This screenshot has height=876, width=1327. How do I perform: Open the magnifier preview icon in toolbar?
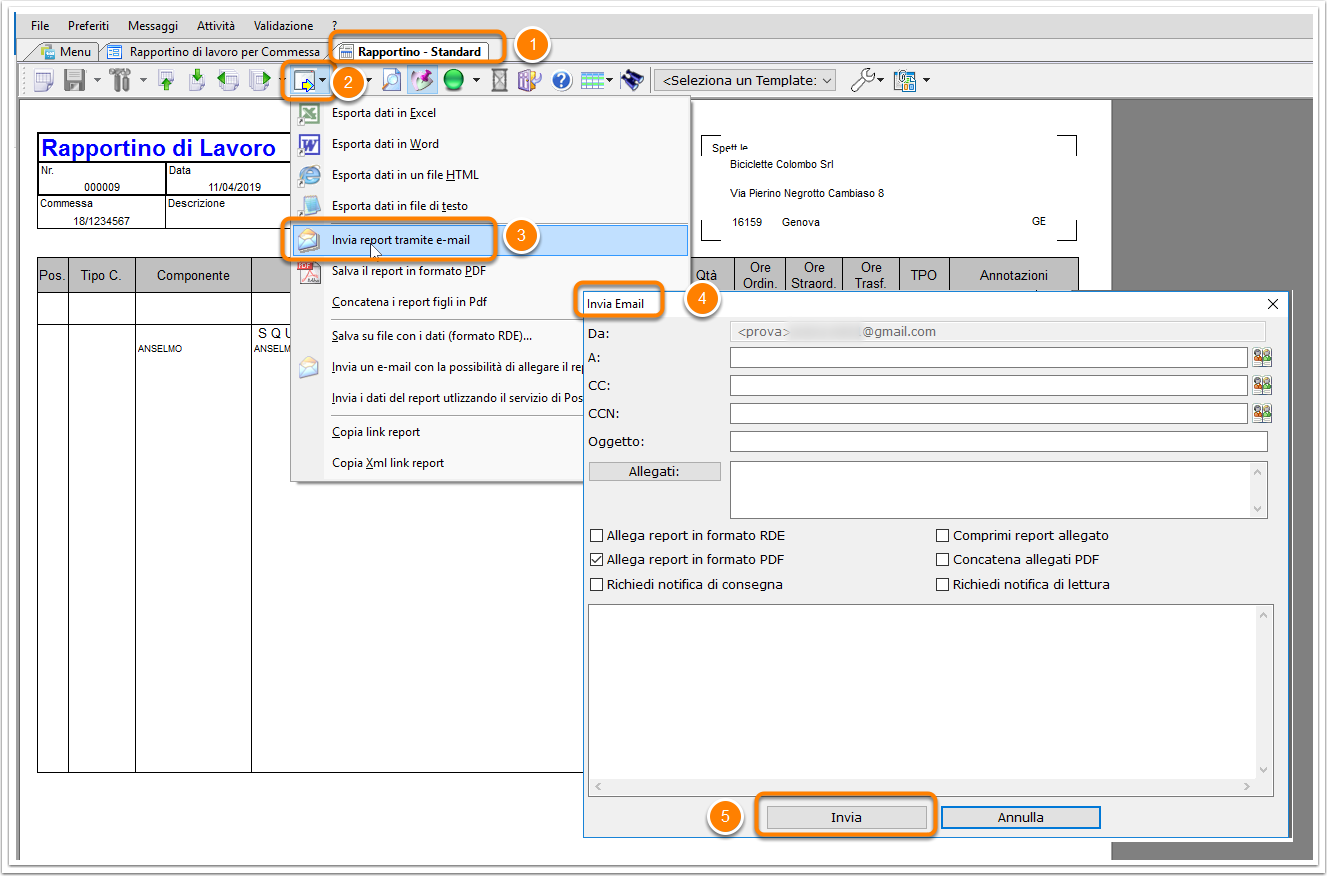pos(392,81)
